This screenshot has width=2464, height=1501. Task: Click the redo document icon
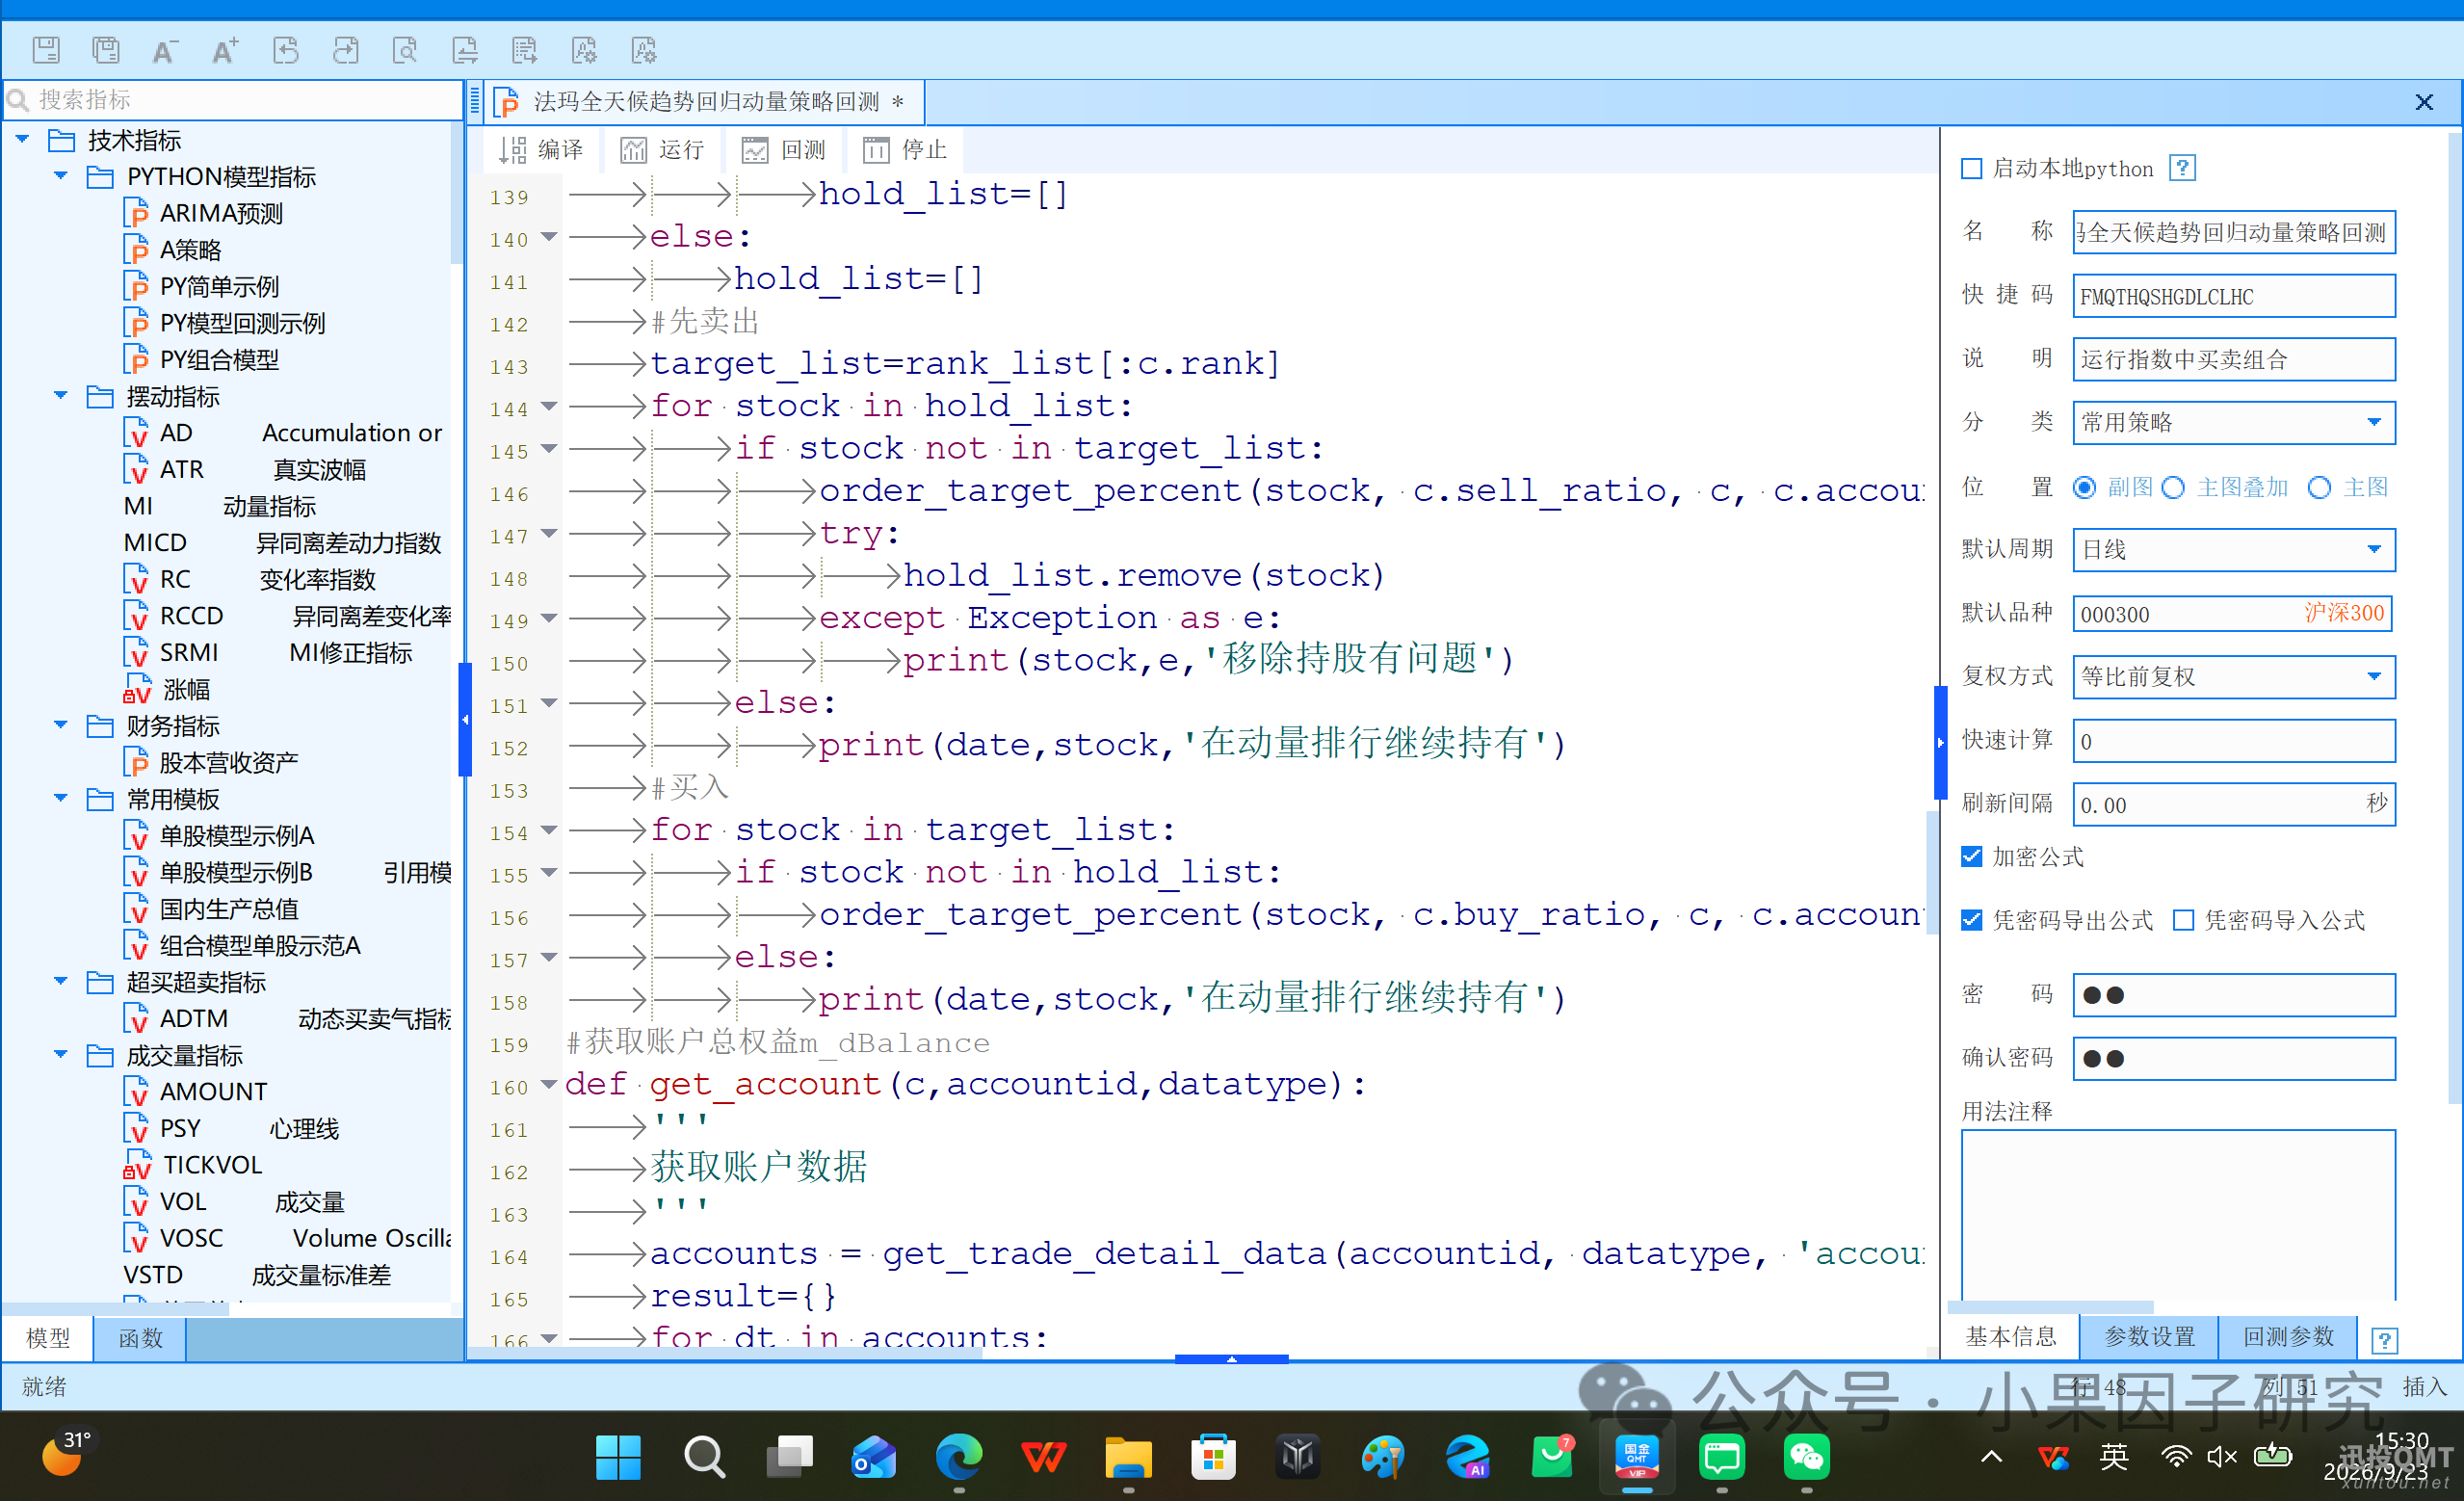(345, 50)
